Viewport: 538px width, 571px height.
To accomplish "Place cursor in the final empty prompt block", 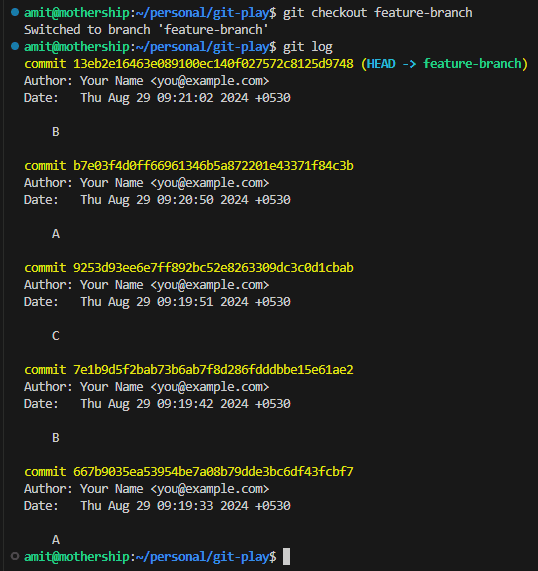I will pyautogui.click(x=287, y=556).
